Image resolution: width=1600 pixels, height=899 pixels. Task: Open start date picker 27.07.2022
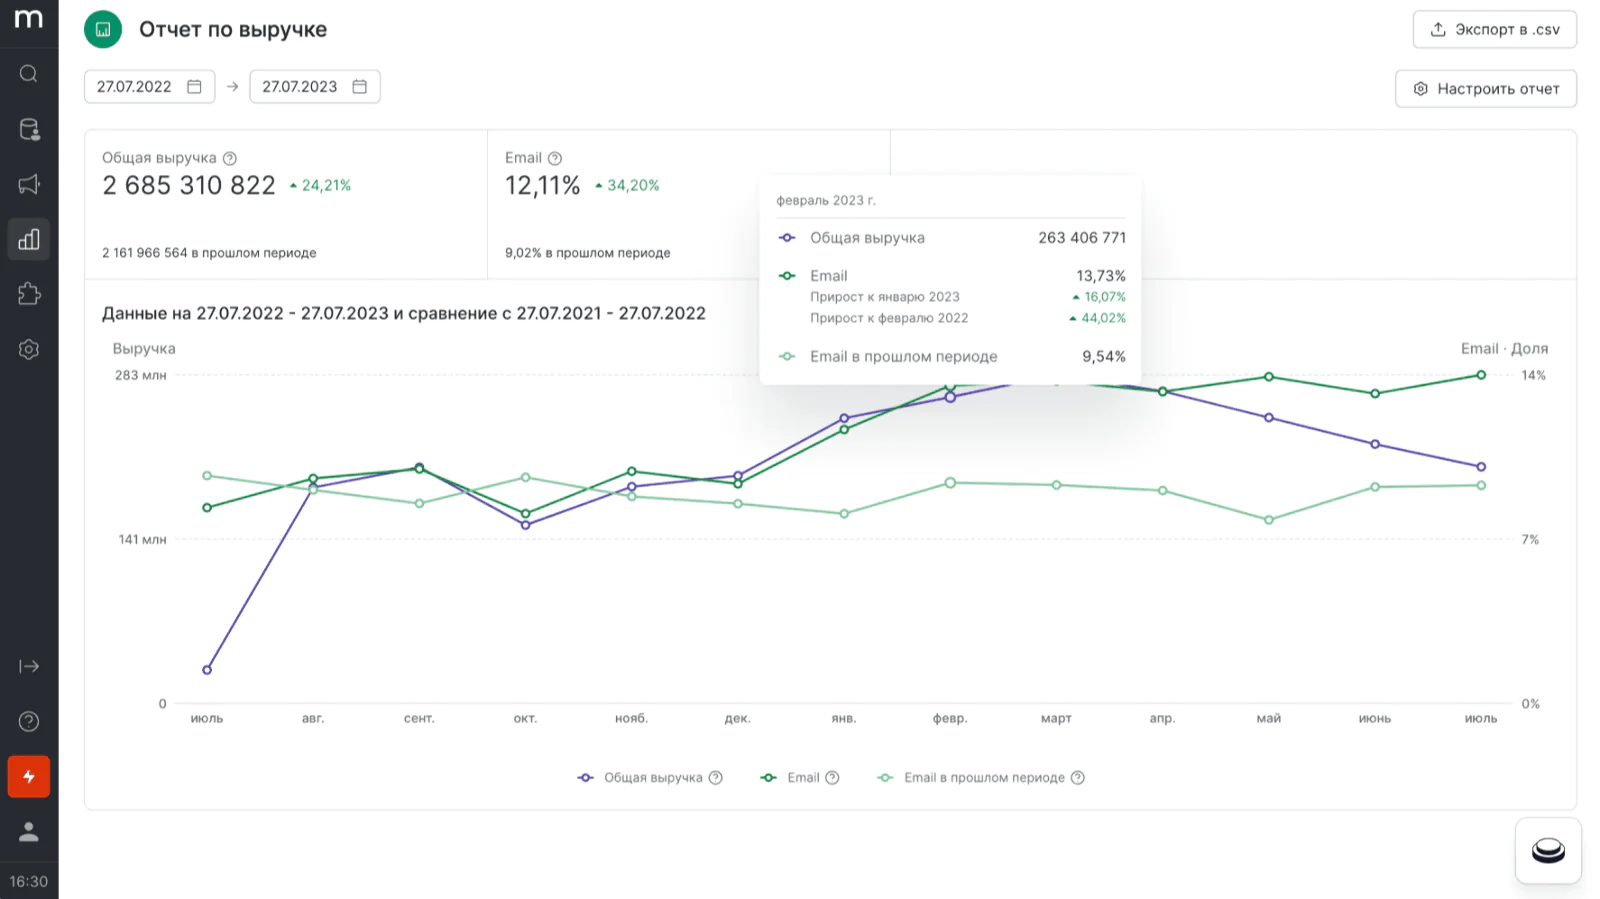click(148, 87)
